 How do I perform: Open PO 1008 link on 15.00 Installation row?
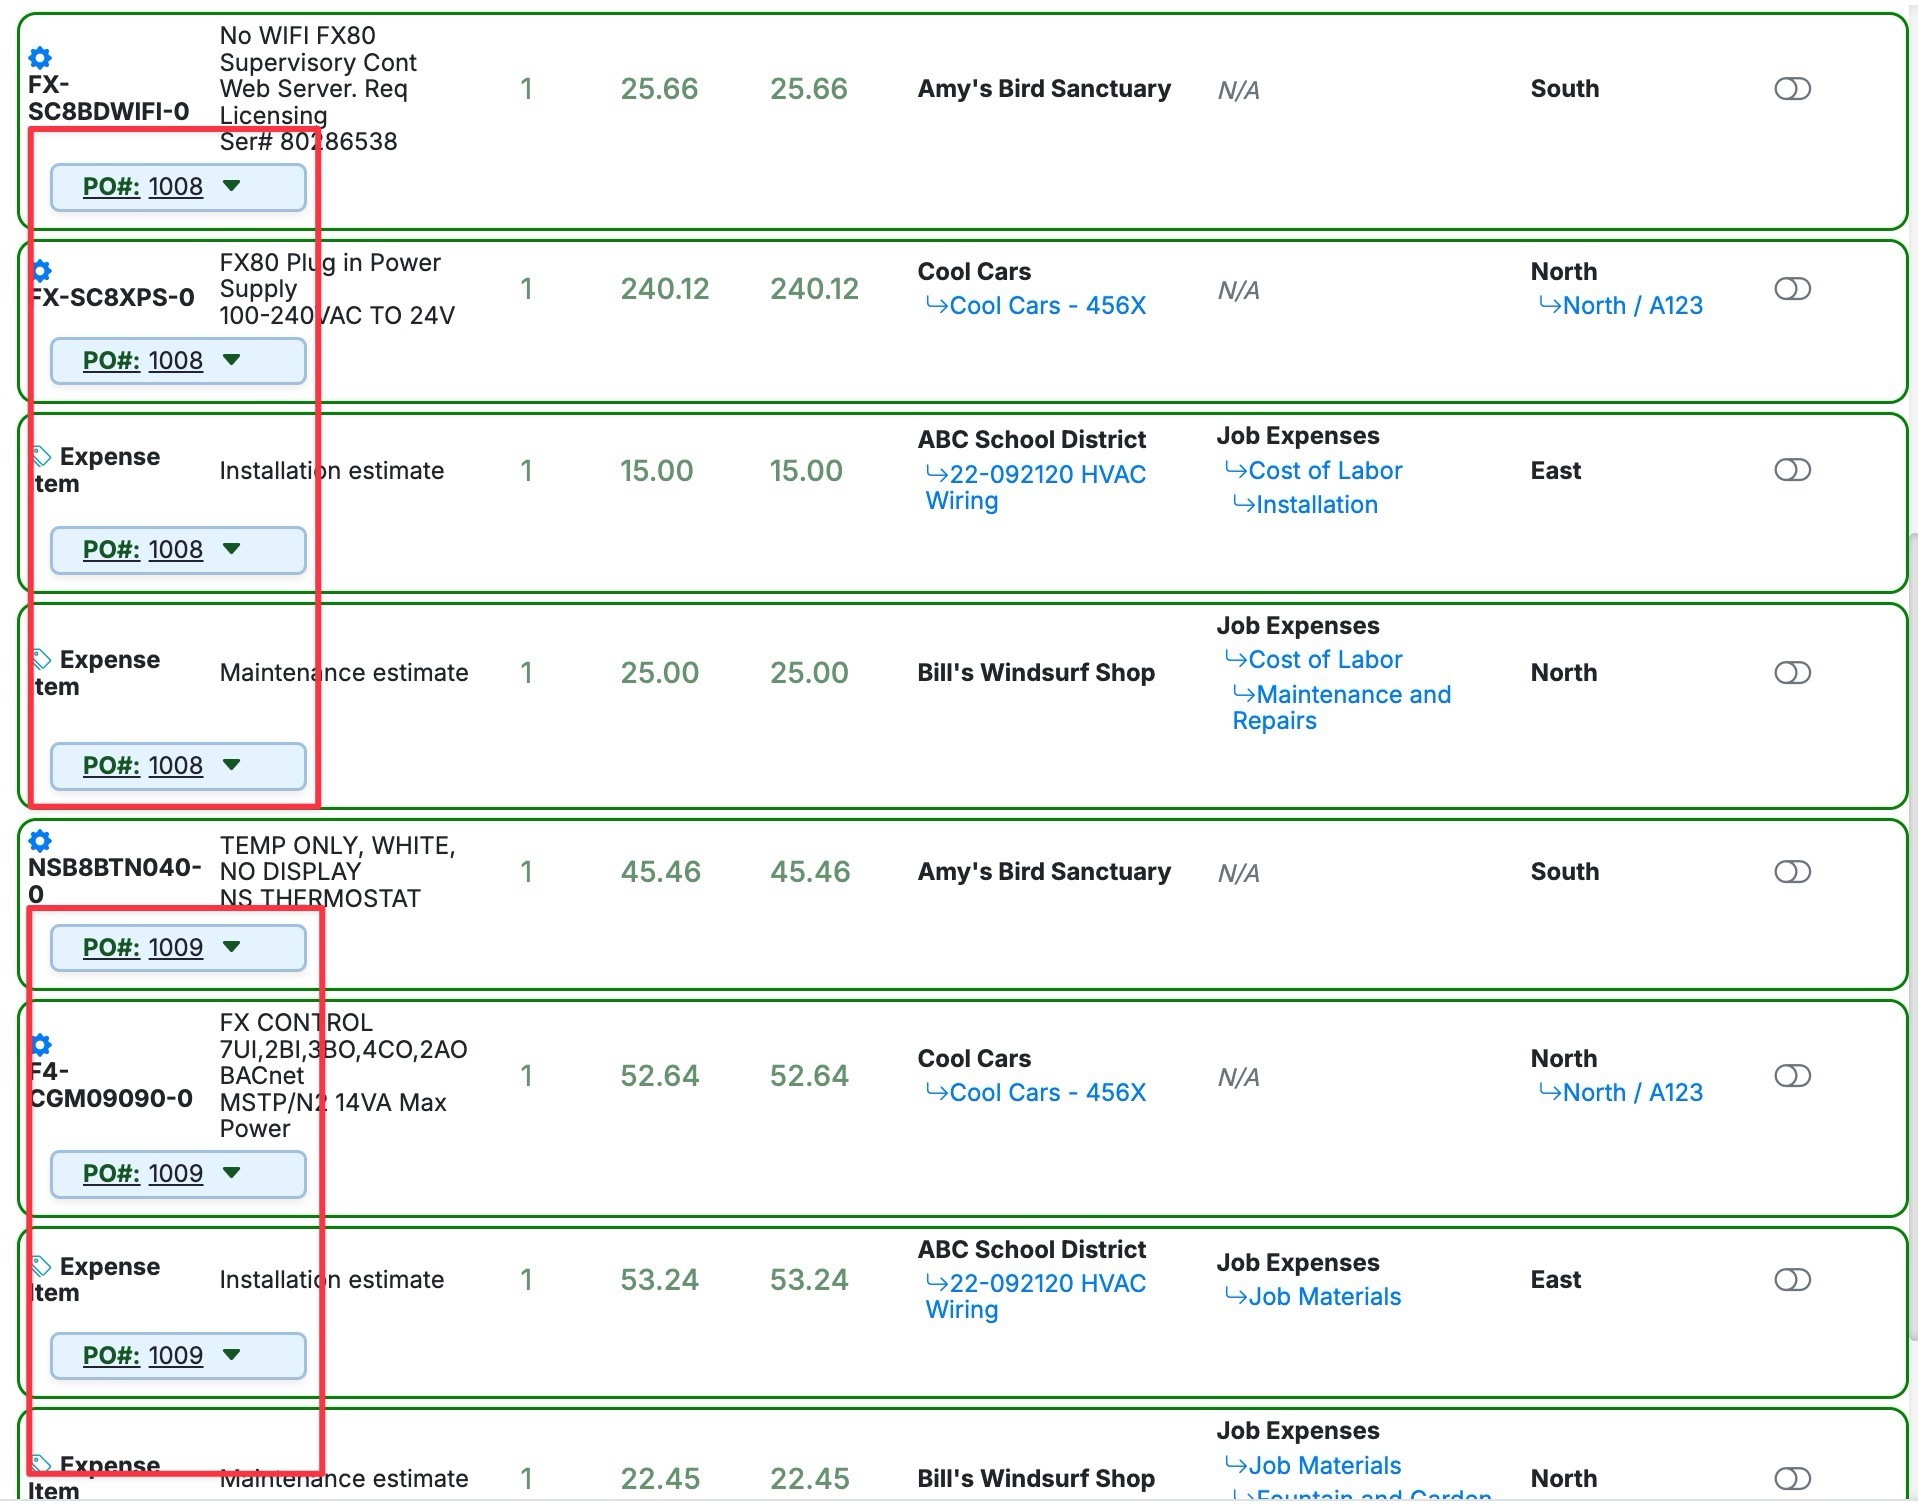(176, 550)
